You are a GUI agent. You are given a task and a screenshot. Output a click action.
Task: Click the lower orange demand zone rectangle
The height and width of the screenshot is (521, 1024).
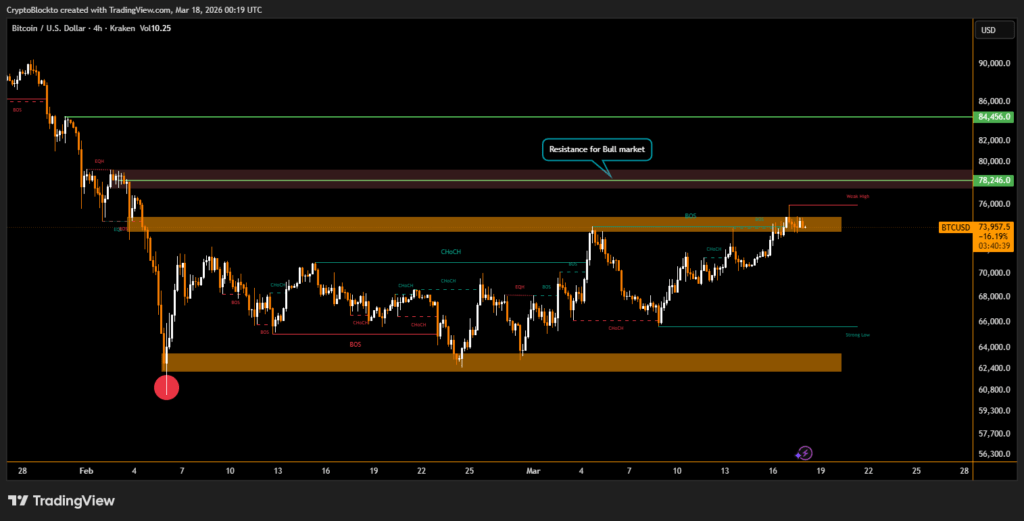[500, 362]
